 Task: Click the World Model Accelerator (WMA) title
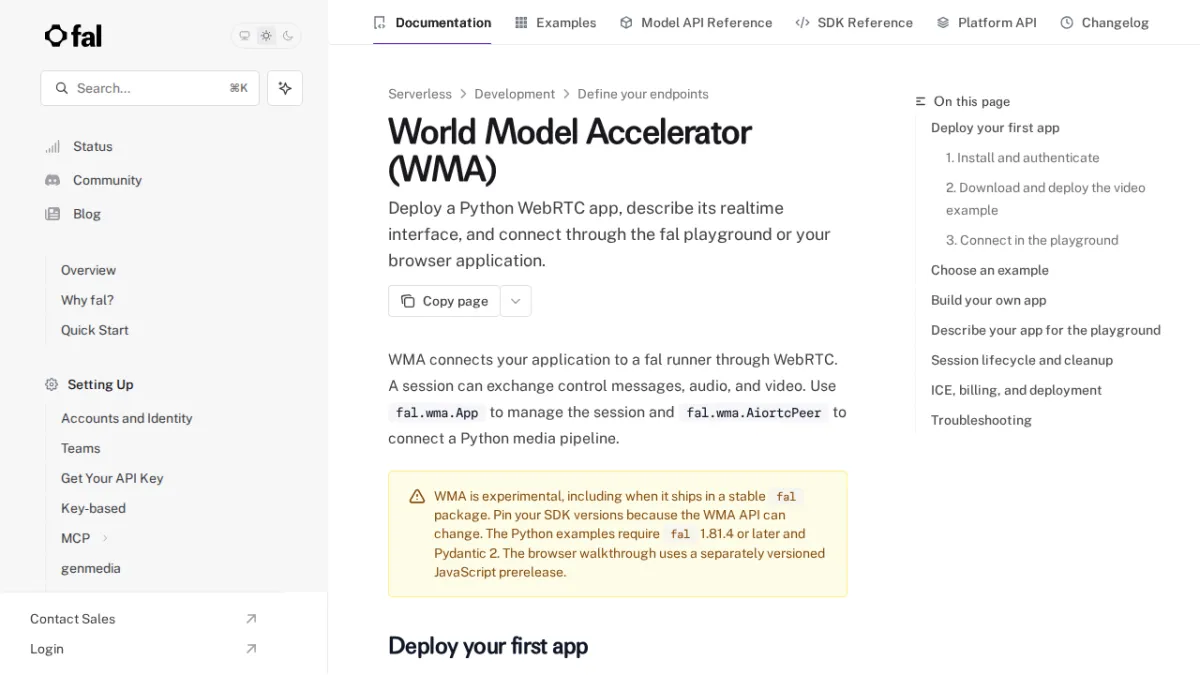click(x=570, y=150)
